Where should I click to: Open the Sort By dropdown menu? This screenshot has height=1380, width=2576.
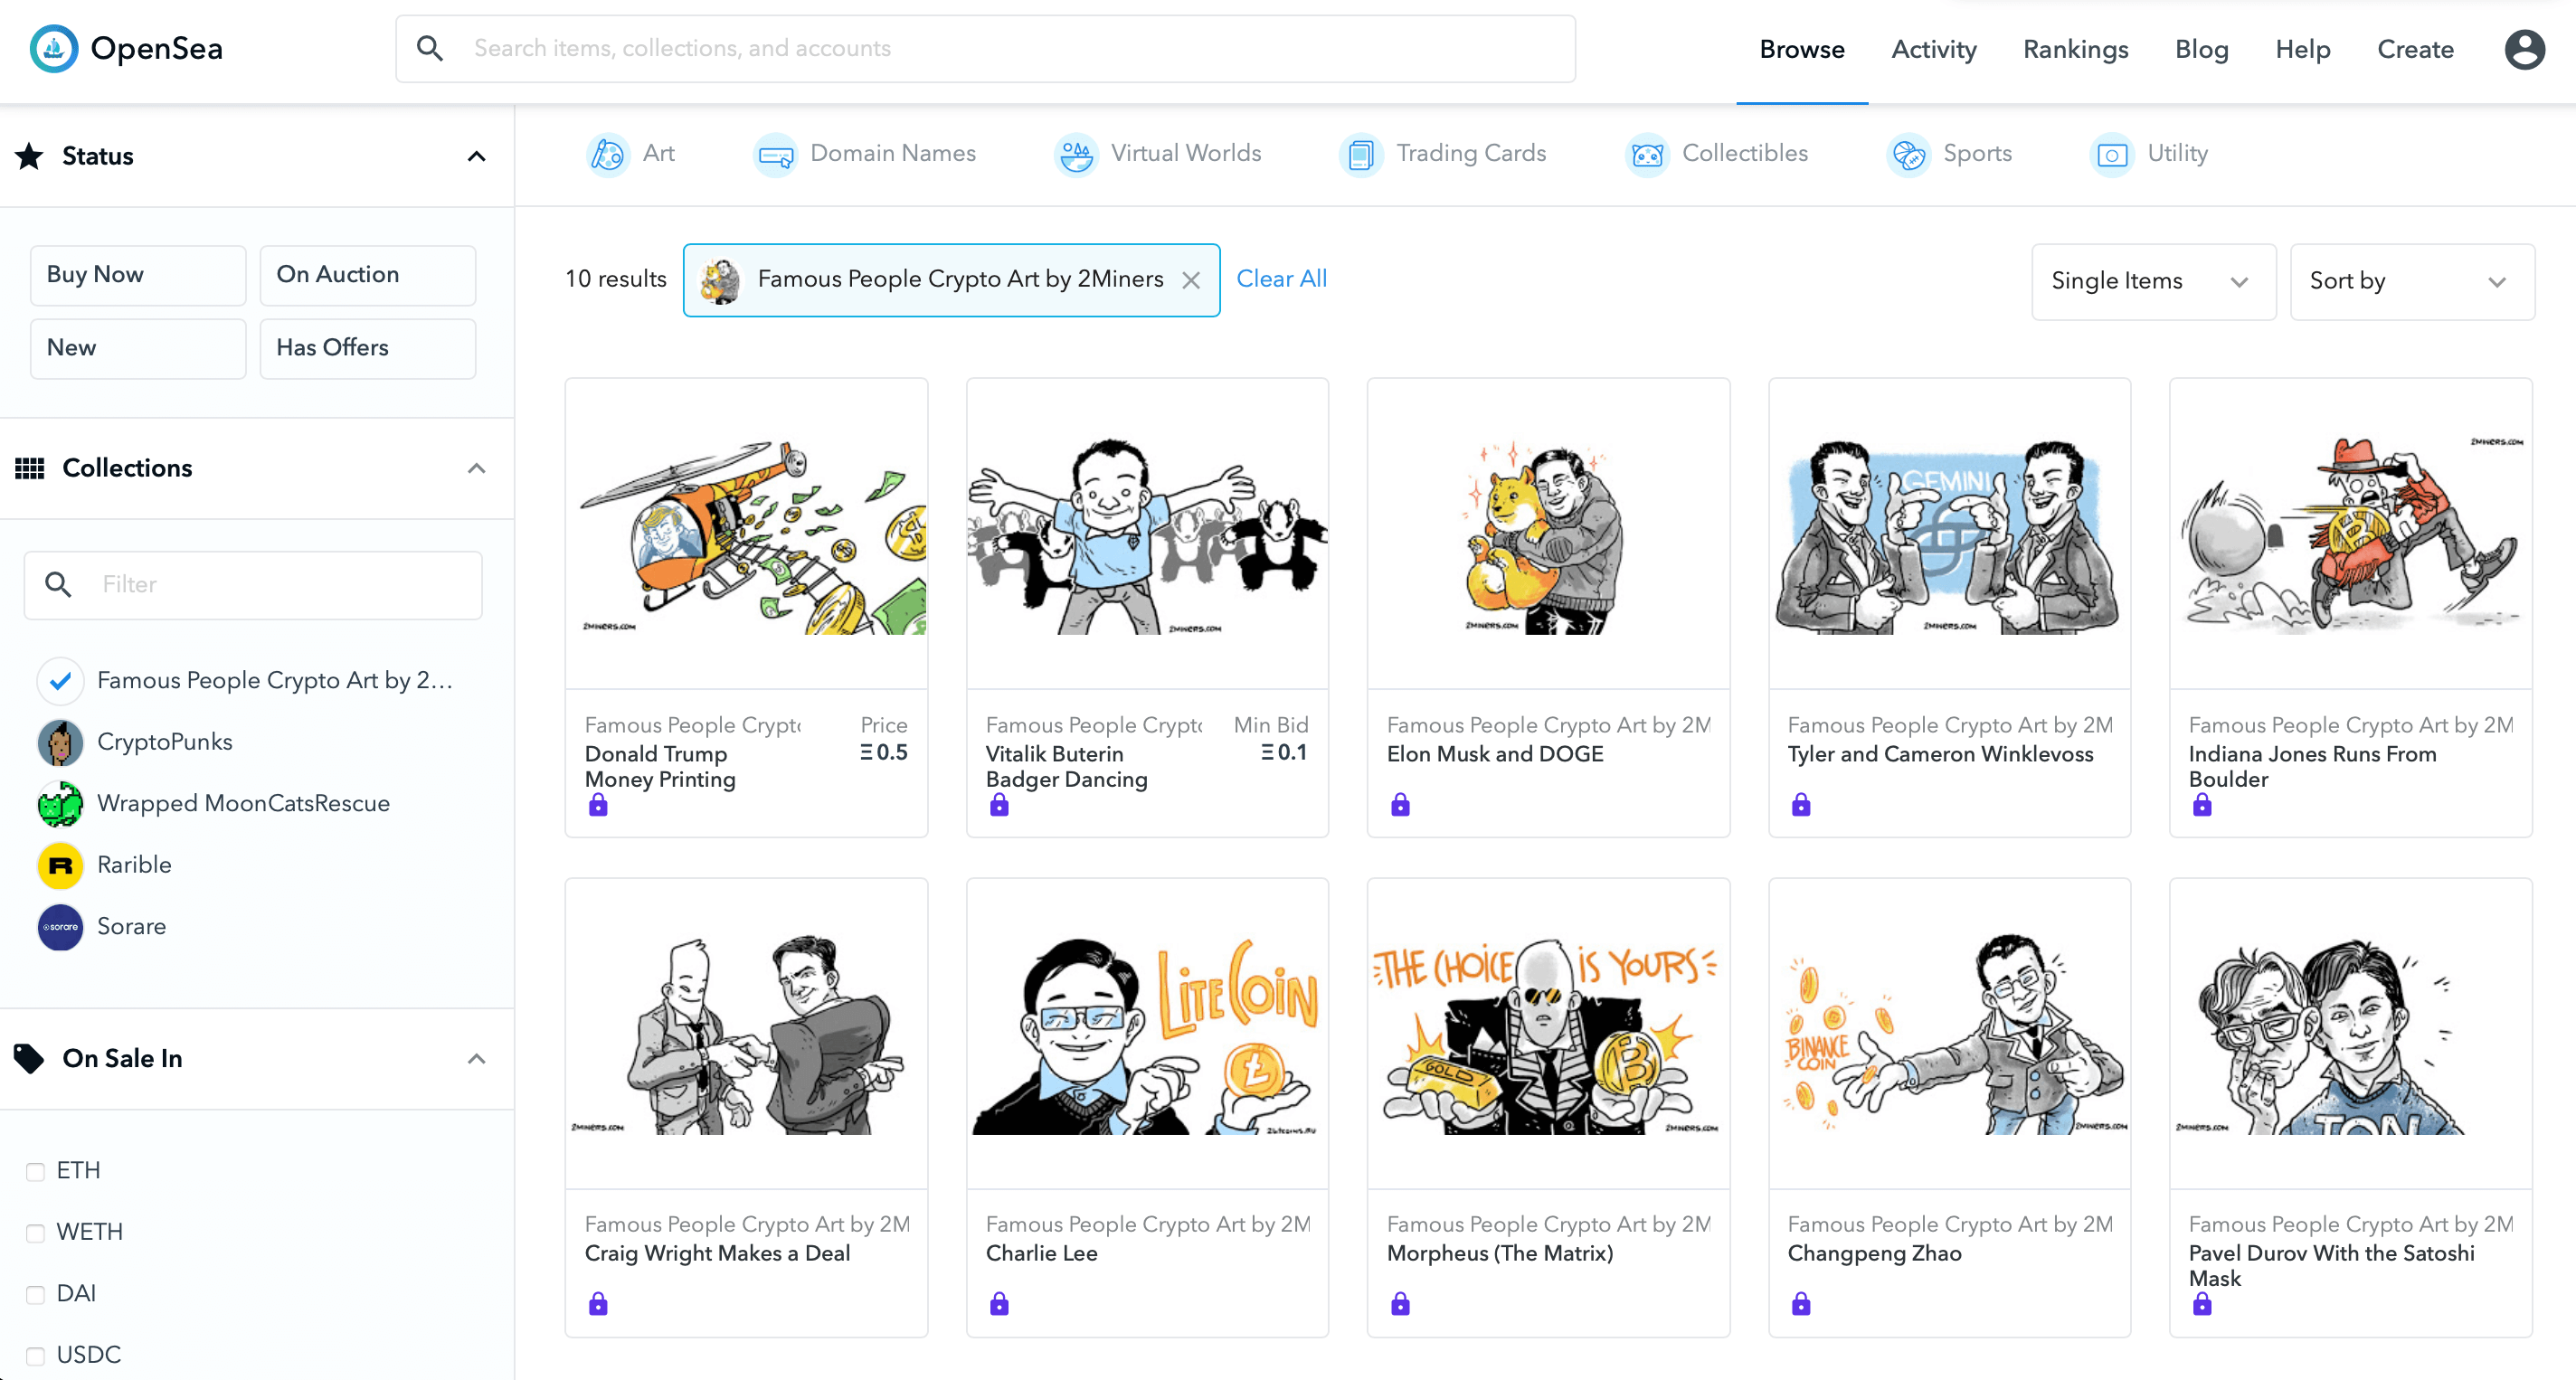tap(2401, 279)
